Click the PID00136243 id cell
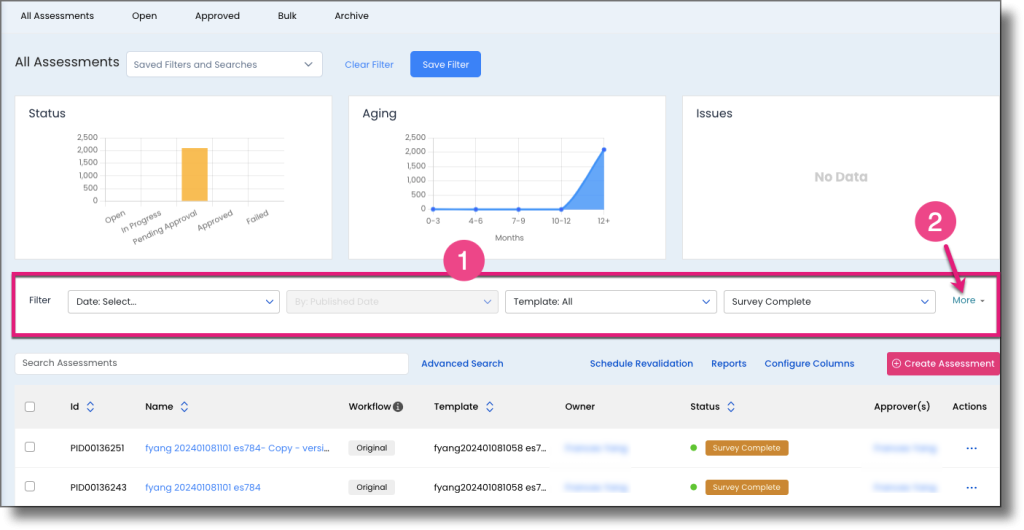Image resolution: width=1024 pixels, height=530 pixels. pos(97,488)
